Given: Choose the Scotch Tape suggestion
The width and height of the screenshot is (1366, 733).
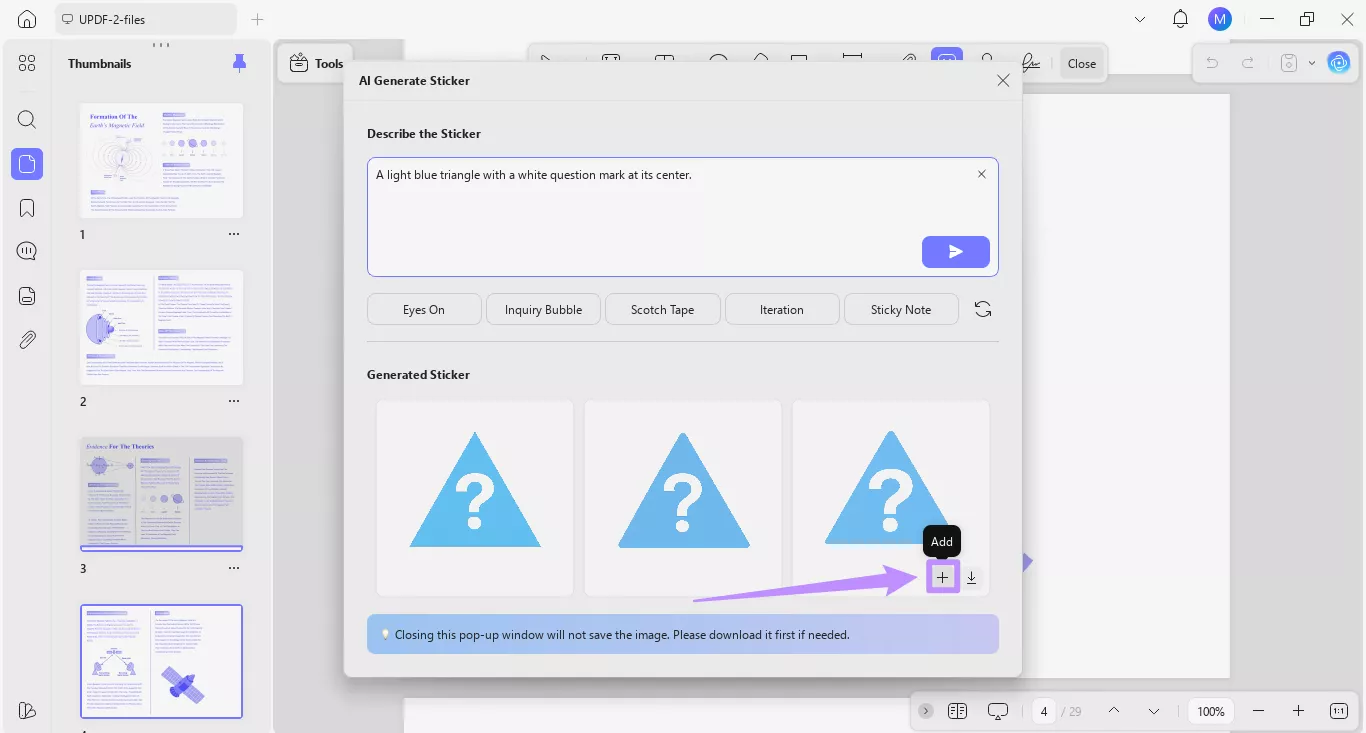Looking at the screenshot, I should tap(662, 310).
